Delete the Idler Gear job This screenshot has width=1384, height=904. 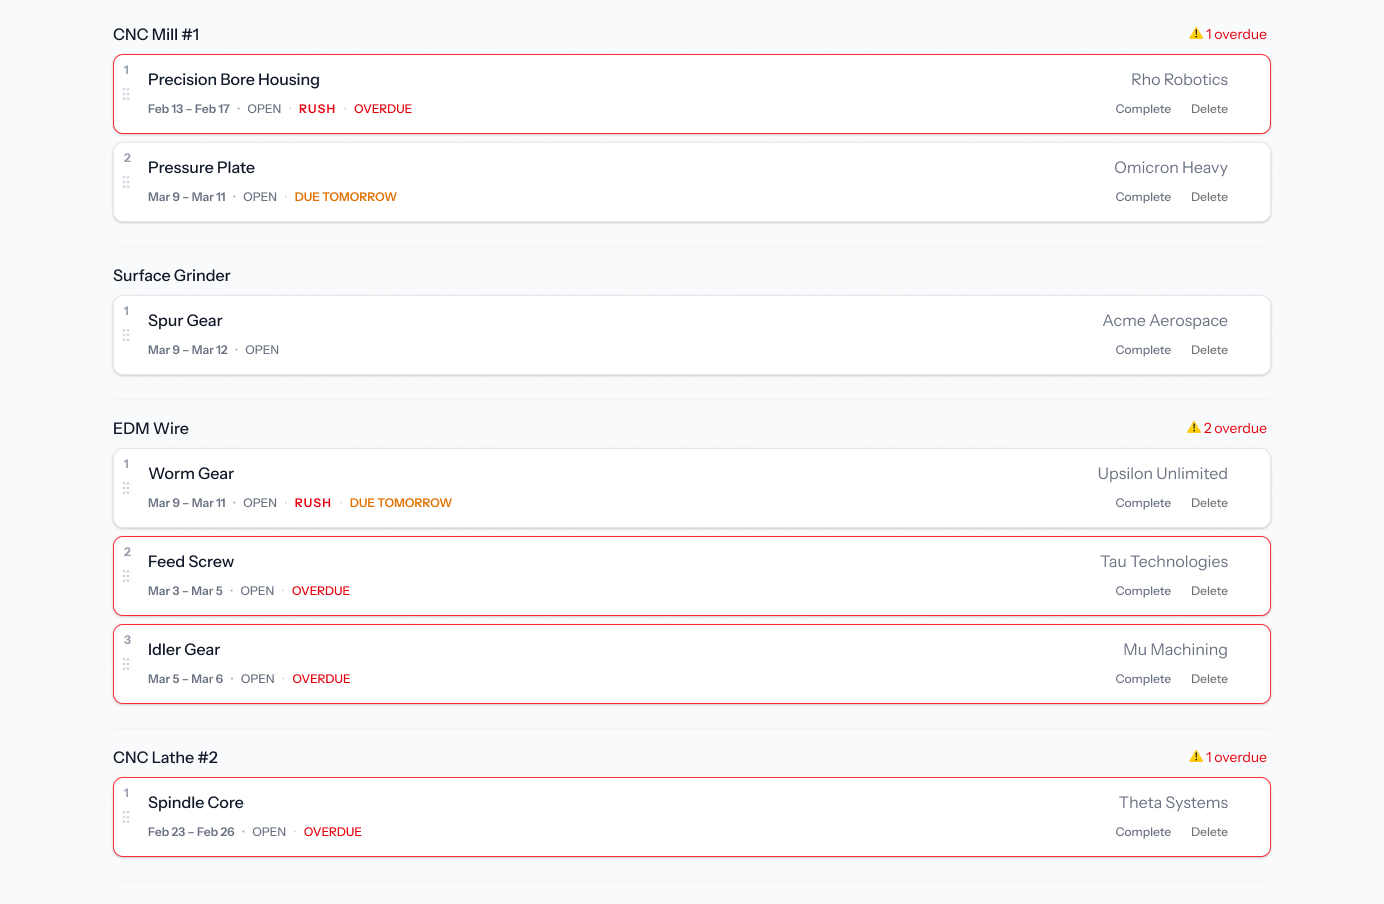[1209, 678]
